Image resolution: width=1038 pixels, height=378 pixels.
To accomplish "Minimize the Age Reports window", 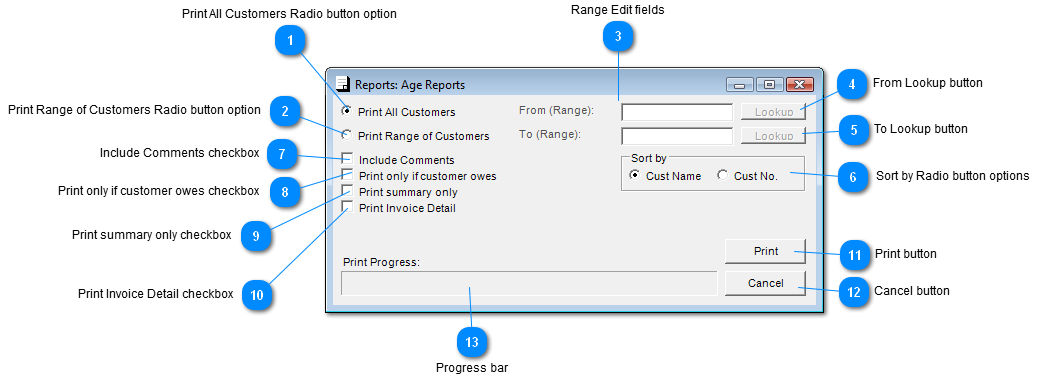I will (x=740, y=85).
